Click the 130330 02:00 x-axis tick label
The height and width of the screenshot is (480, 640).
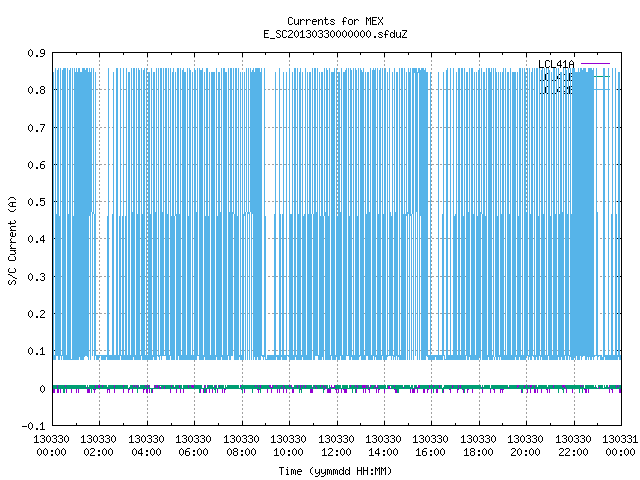pyautogui.click(x=98, y=446)
